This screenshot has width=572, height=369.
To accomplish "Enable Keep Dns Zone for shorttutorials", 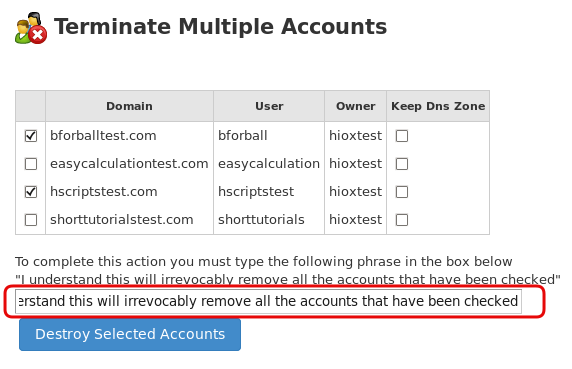I will (x=402, y=220).
